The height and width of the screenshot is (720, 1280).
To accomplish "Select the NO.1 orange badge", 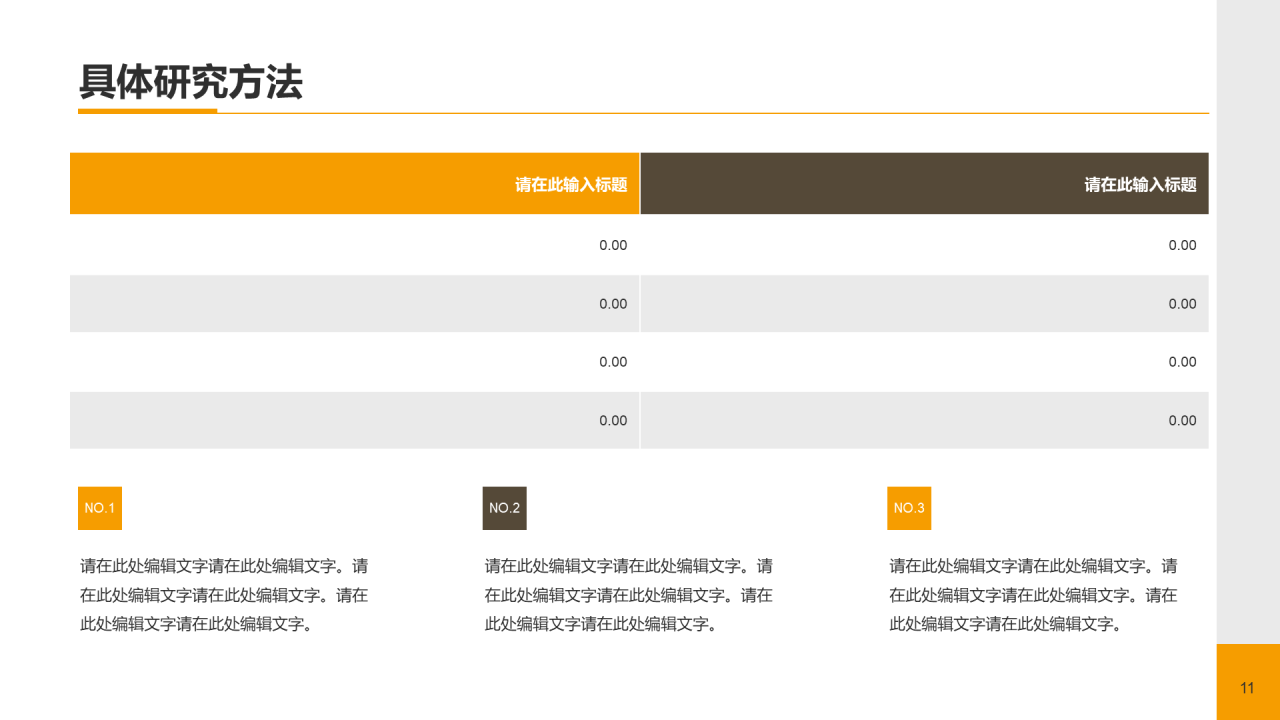I will coord(100,508).
